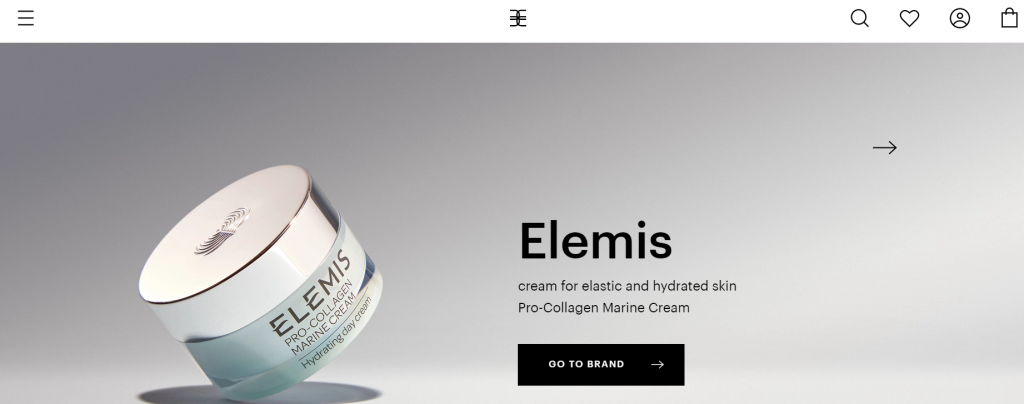Open the shopping bag icon

coord(1010,18)
